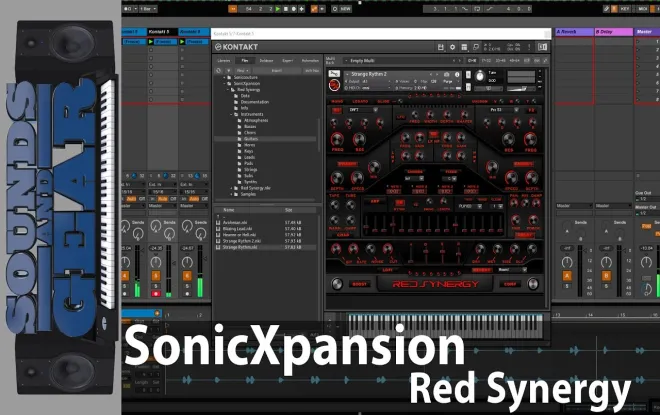The width and height of the screenshot is (660, 415).
Task: Open the Documentation folder
Action: click(x=255, y=102)
